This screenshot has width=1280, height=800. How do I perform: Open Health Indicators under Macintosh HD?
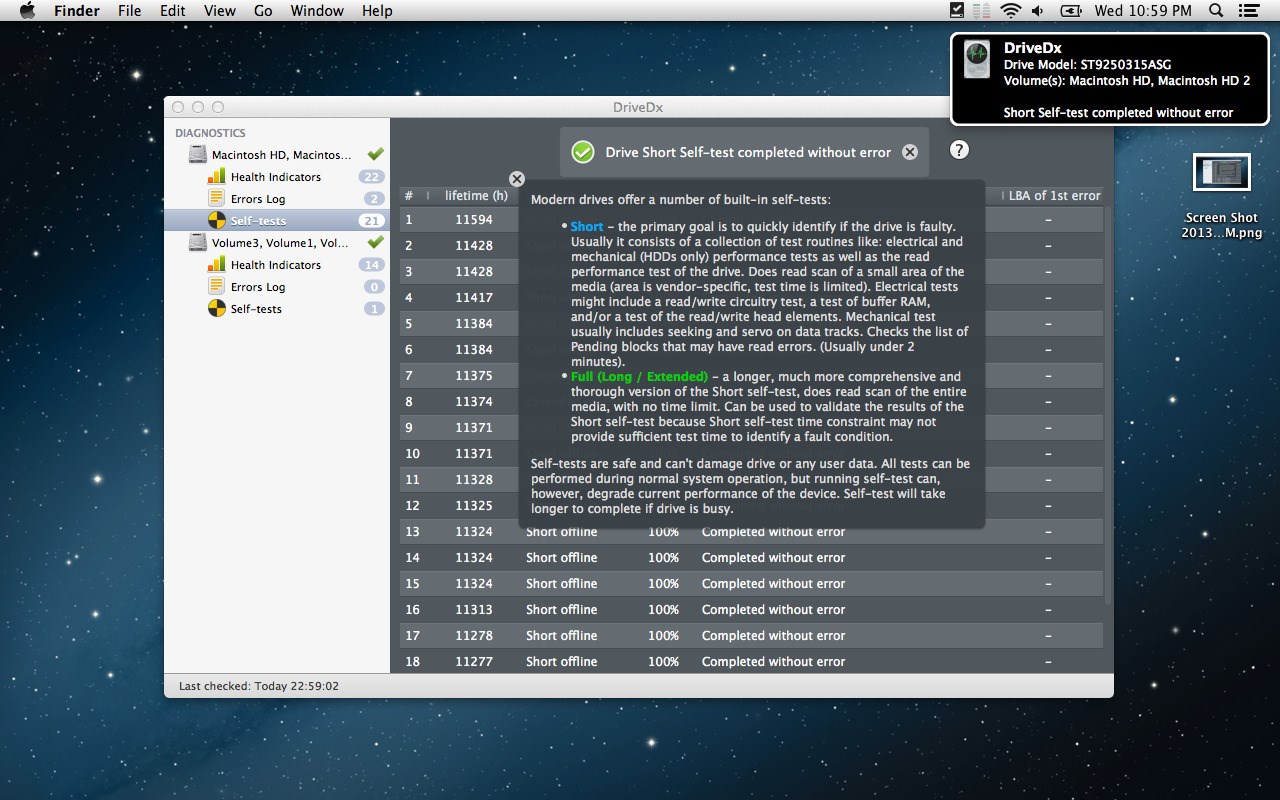276,177
